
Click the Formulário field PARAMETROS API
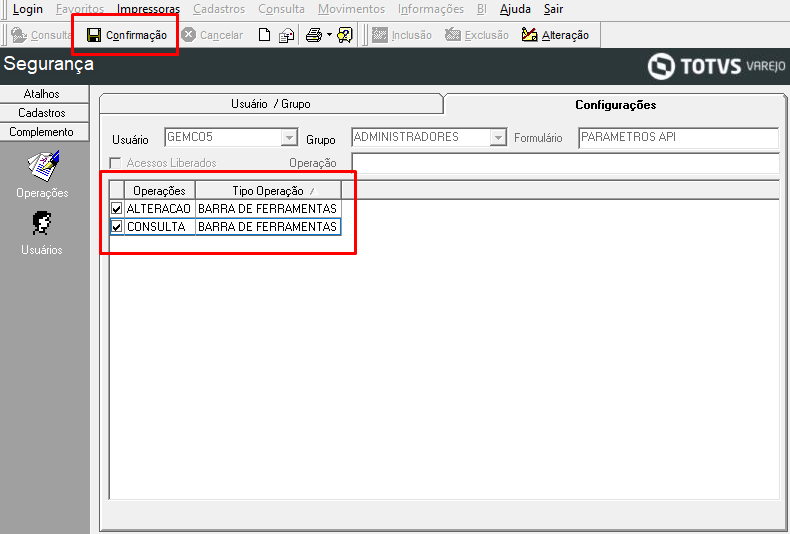click(678, 137)
